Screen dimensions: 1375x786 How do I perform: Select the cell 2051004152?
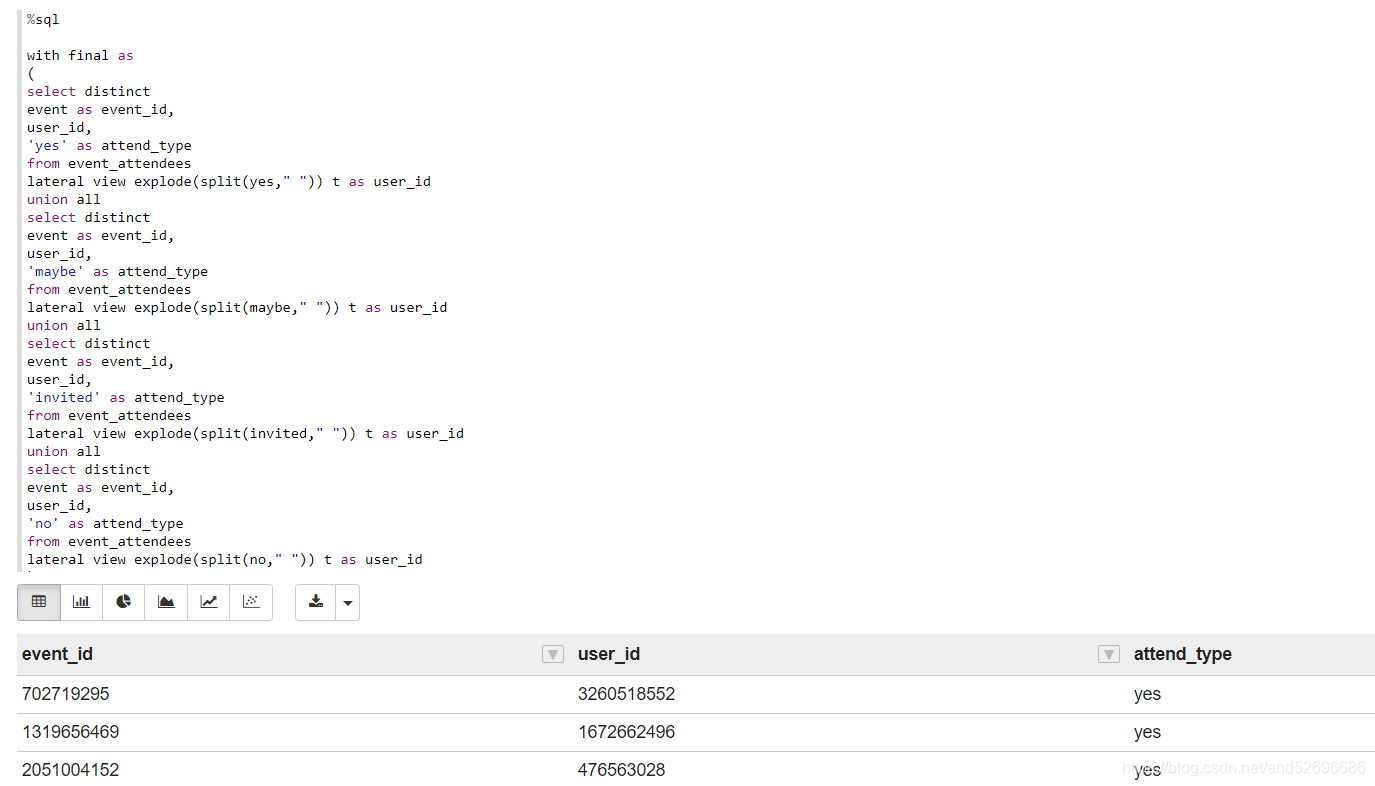coord(70,770)
